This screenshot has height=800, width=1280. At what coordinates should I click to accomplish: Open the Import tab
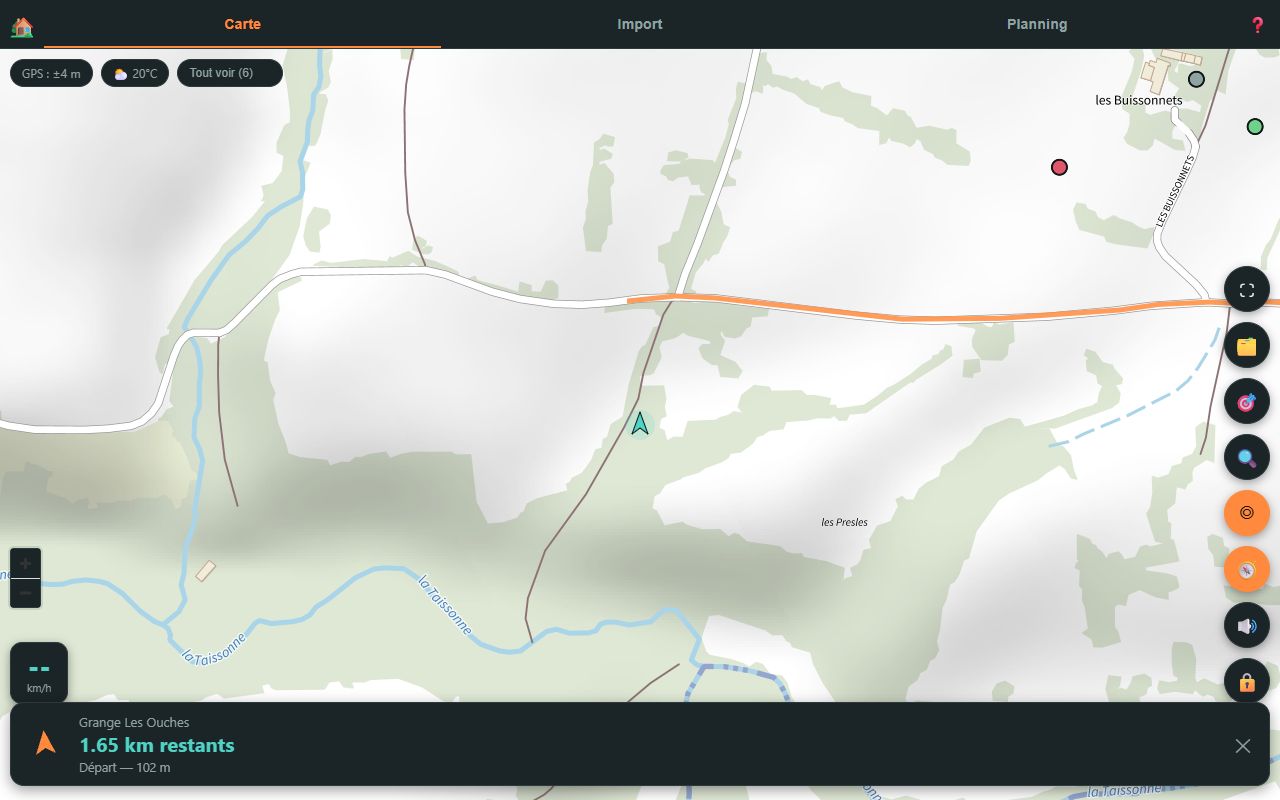pyautogui.click(x=640, y=24)
